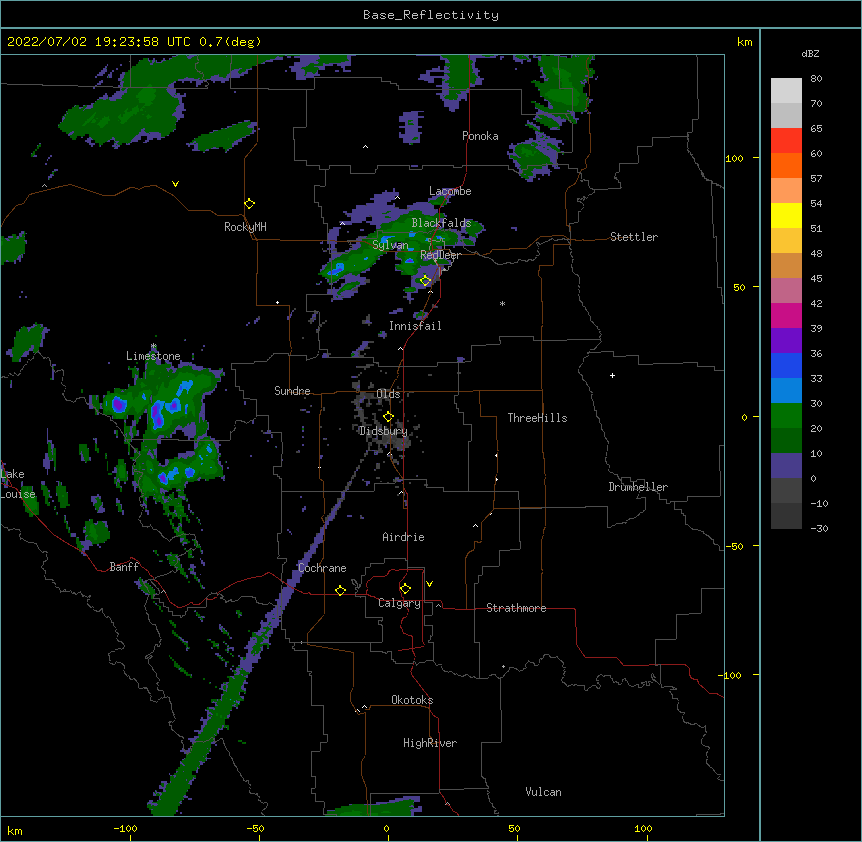Click the Olds town label
862x842 pixels.
pos(388,394)
